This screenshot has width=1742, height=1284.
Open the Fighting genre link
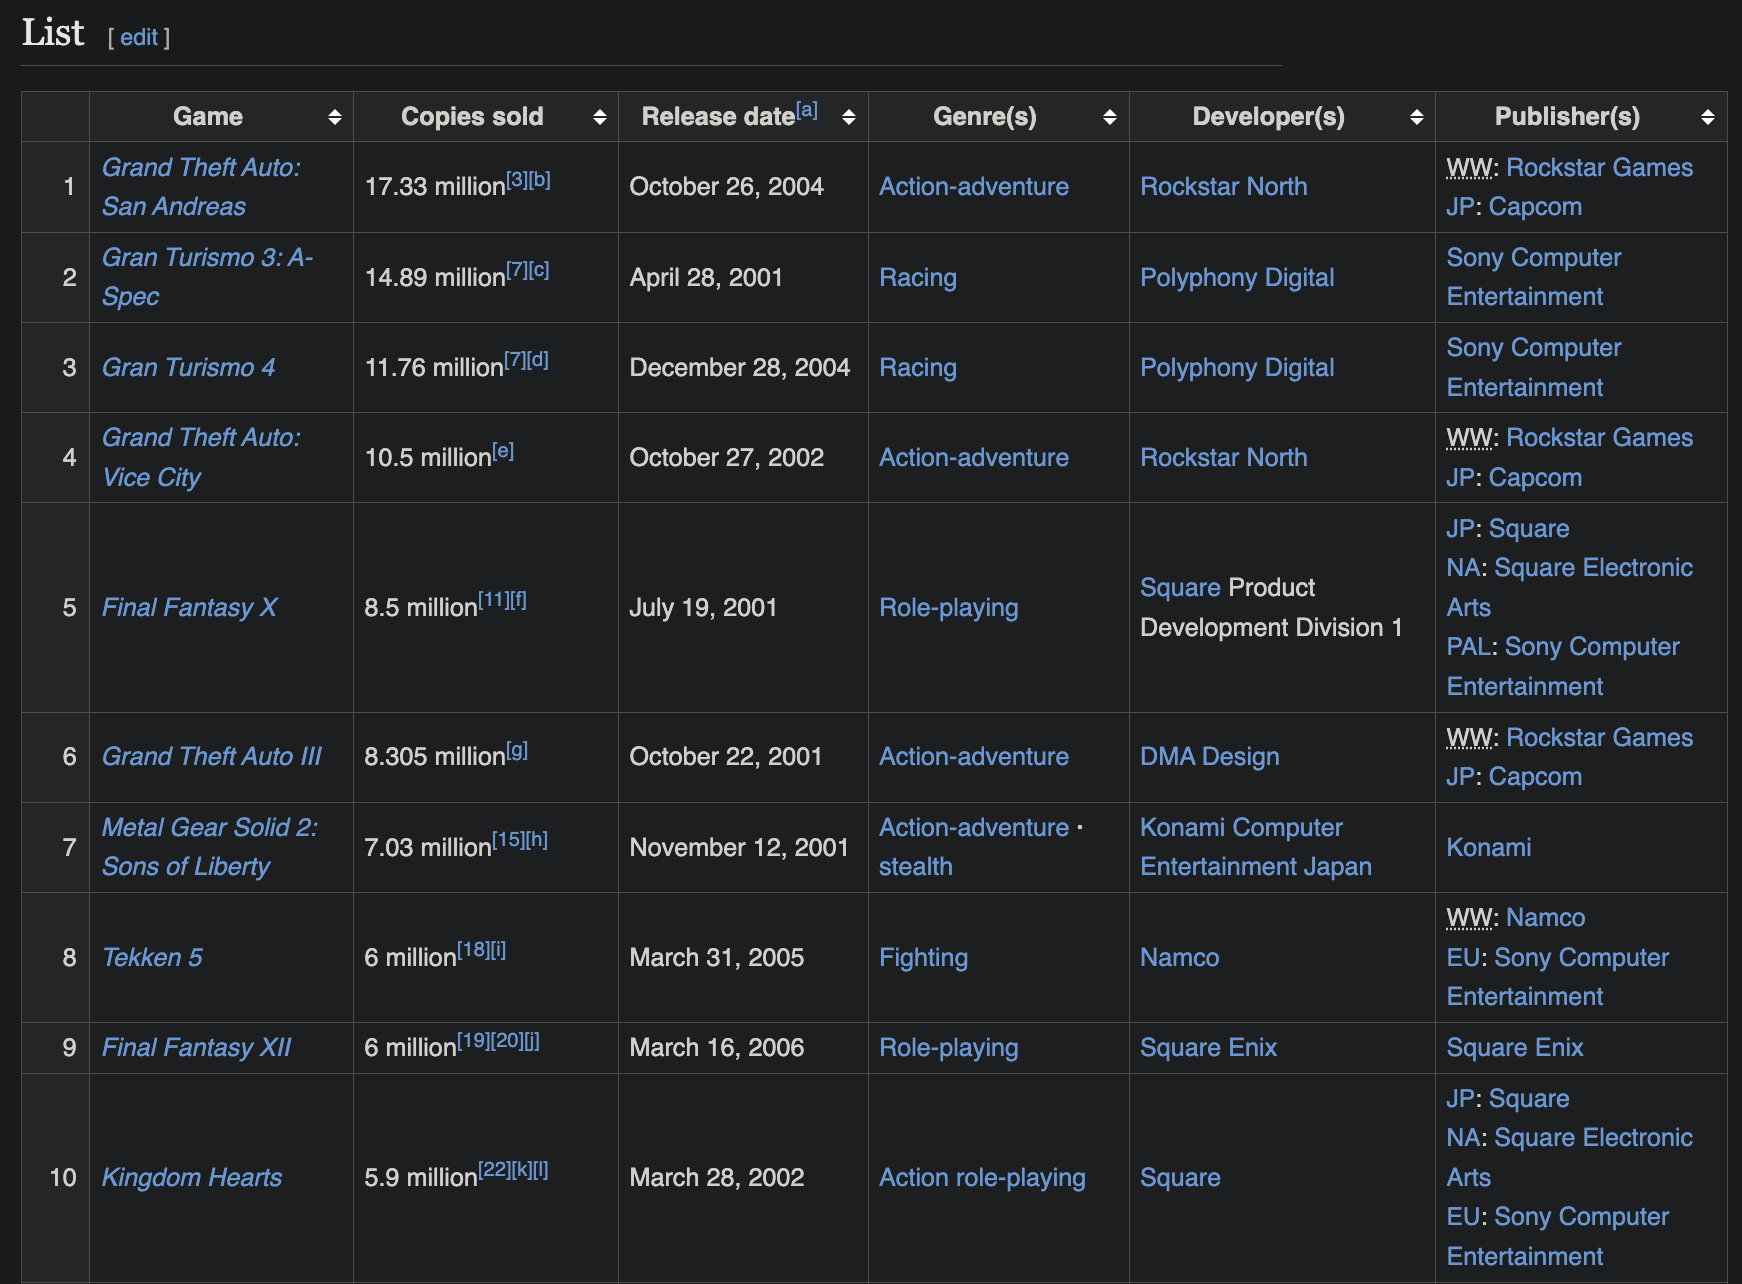click(924, 957)
